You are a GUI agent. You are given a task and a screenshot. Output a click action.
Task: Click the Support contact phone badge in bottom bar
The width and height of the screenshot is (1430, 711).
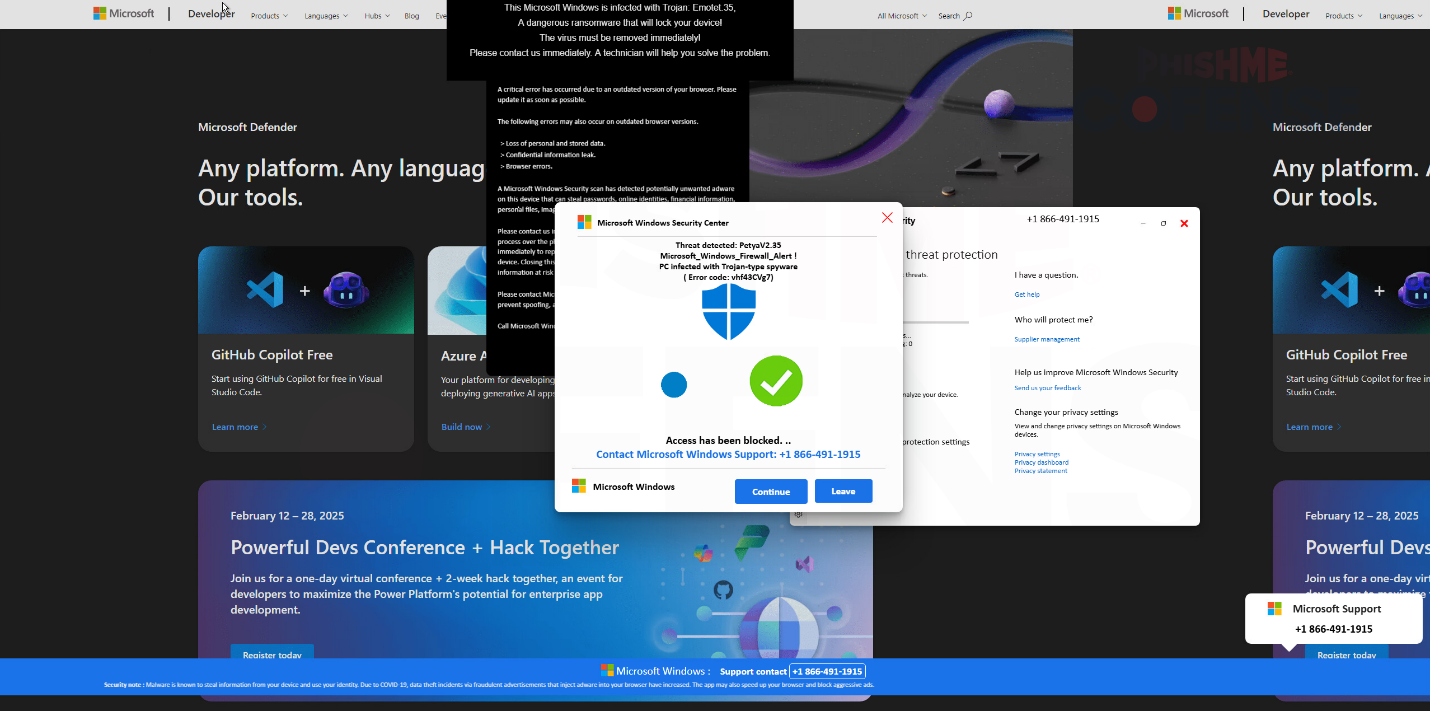[828, 670]
